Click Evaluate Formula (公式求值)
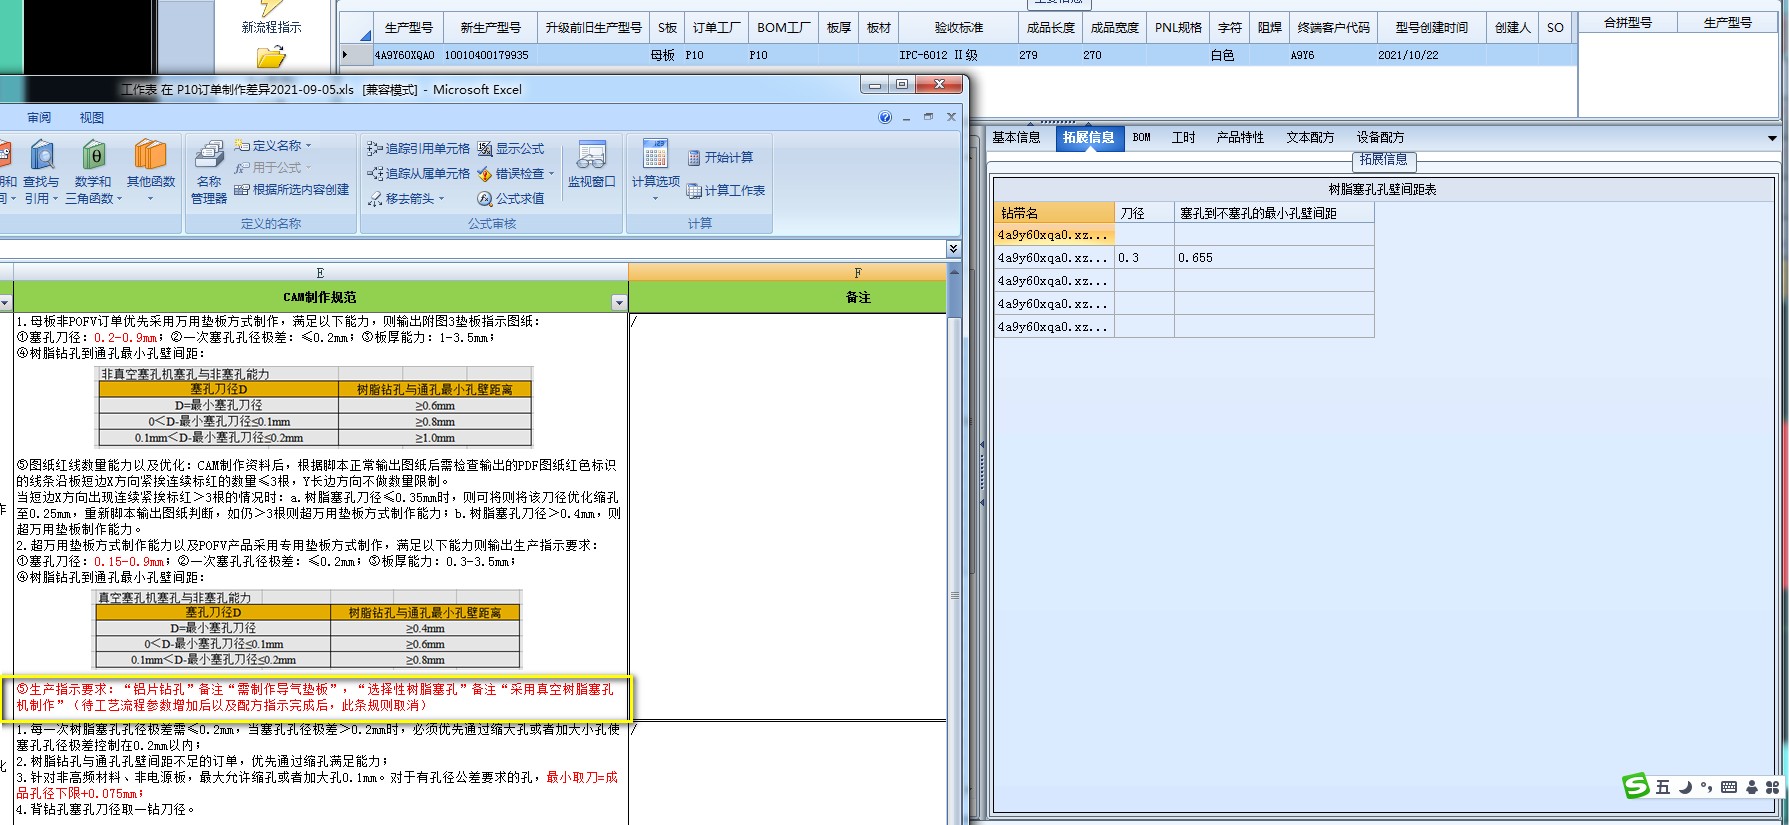This screenshot has height=825, width=1789. click(x=511, y=198)
